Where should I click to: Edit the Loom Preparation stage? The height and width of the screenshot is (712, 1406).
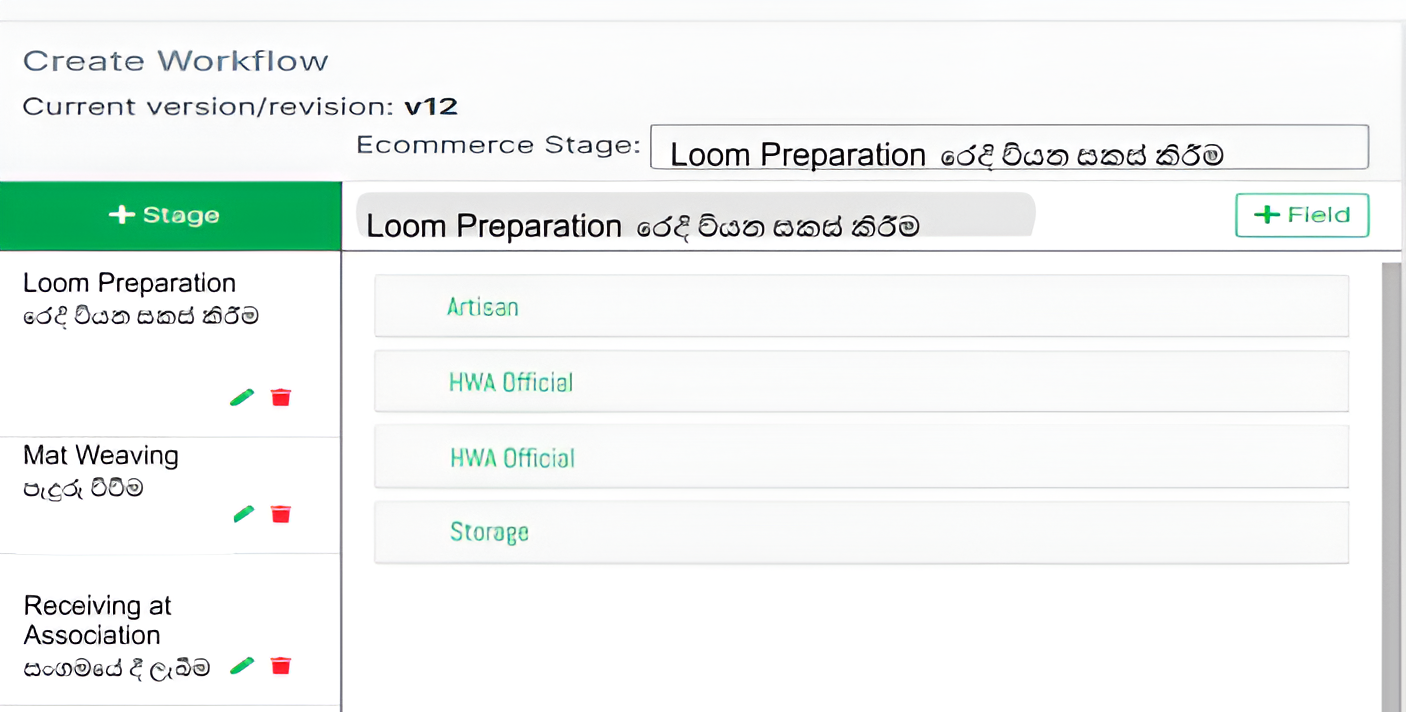(x=242, y=398)
